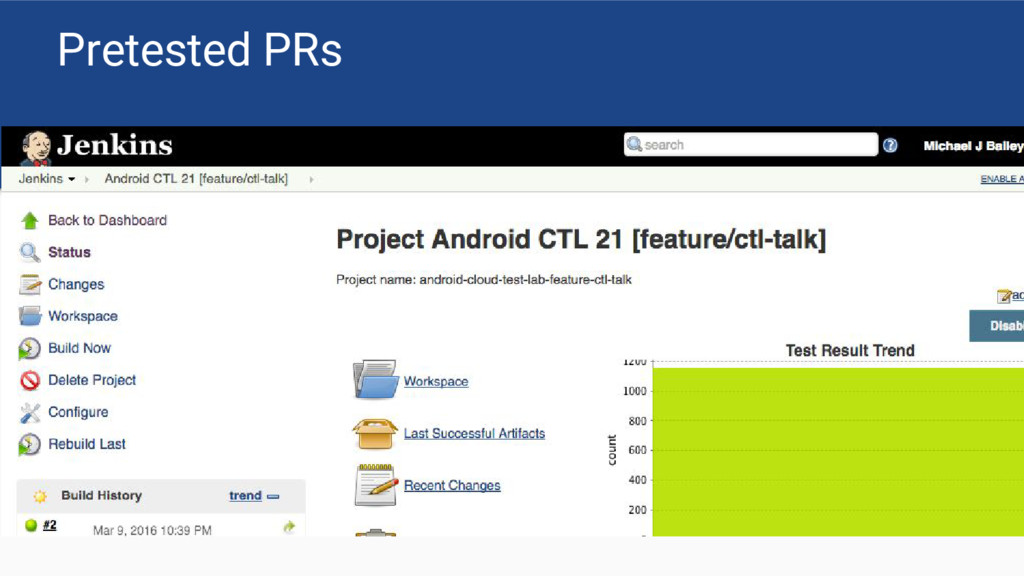The height and width of the screenshot is (576, 1024).
Task: Click the 'Mar 9, 2016 10:39 PM' build timestamp
Action: tap(152, 530)
